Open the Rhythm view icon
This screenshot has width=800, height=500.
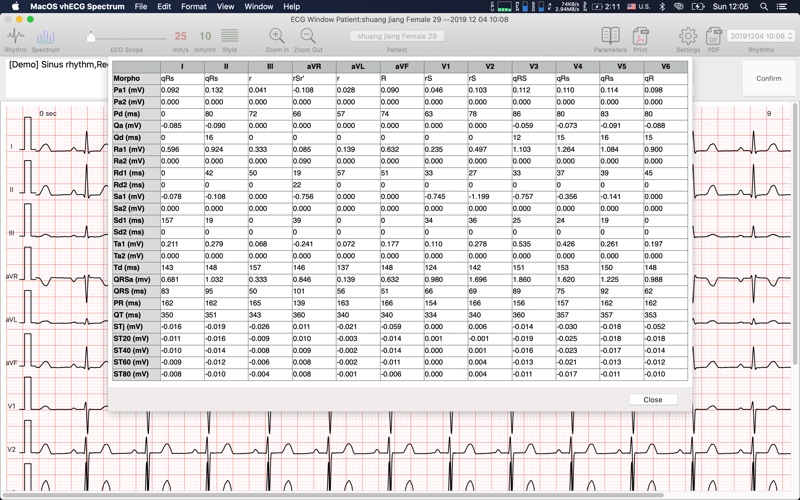[x=15, y=36]
